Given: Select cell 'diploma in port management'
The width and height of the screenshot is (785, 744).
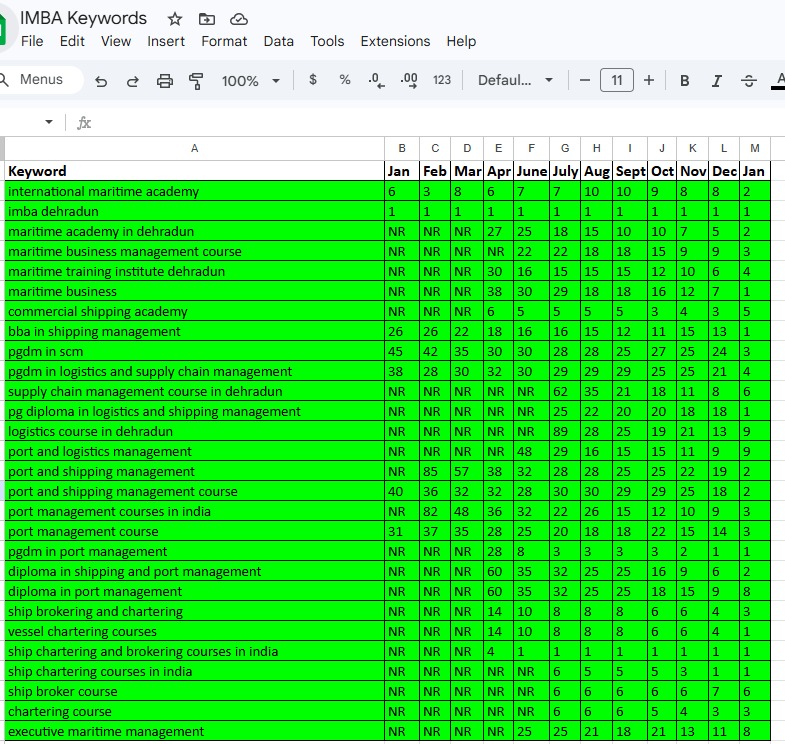Looking at the screenshot, I should [194, 592].
